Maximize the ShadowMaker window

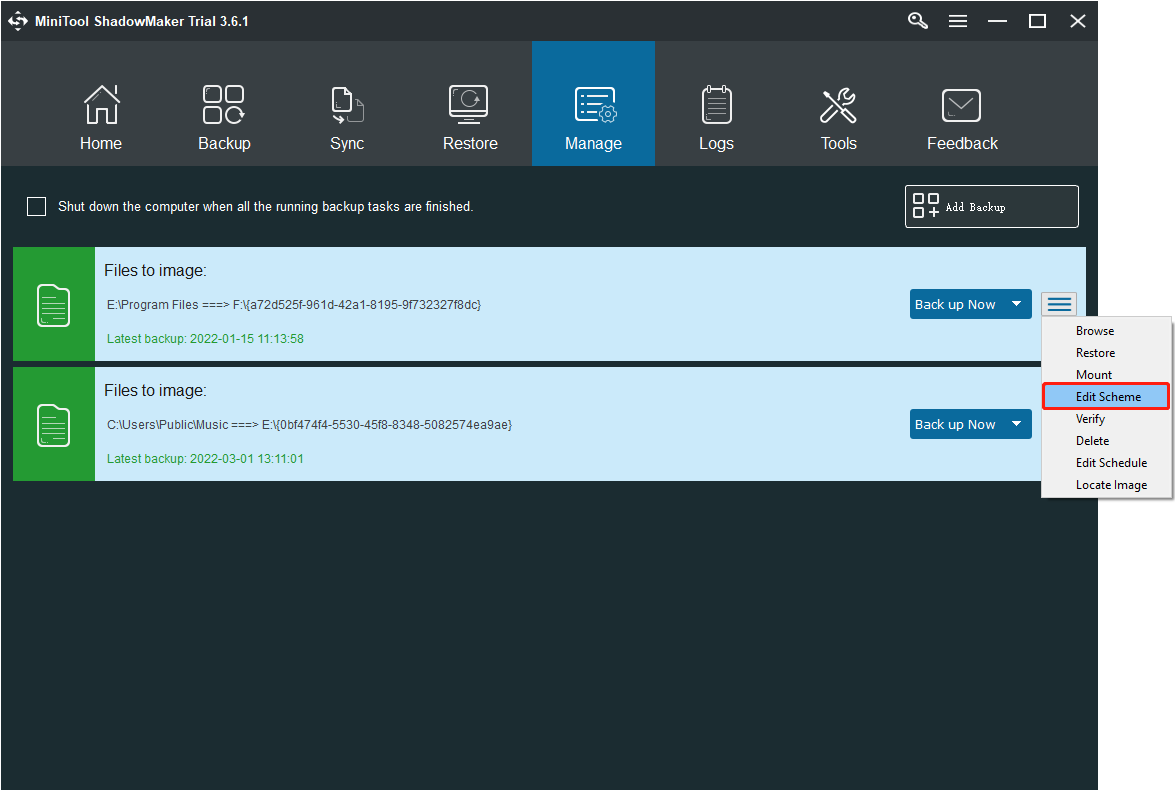pos(1037,21)
